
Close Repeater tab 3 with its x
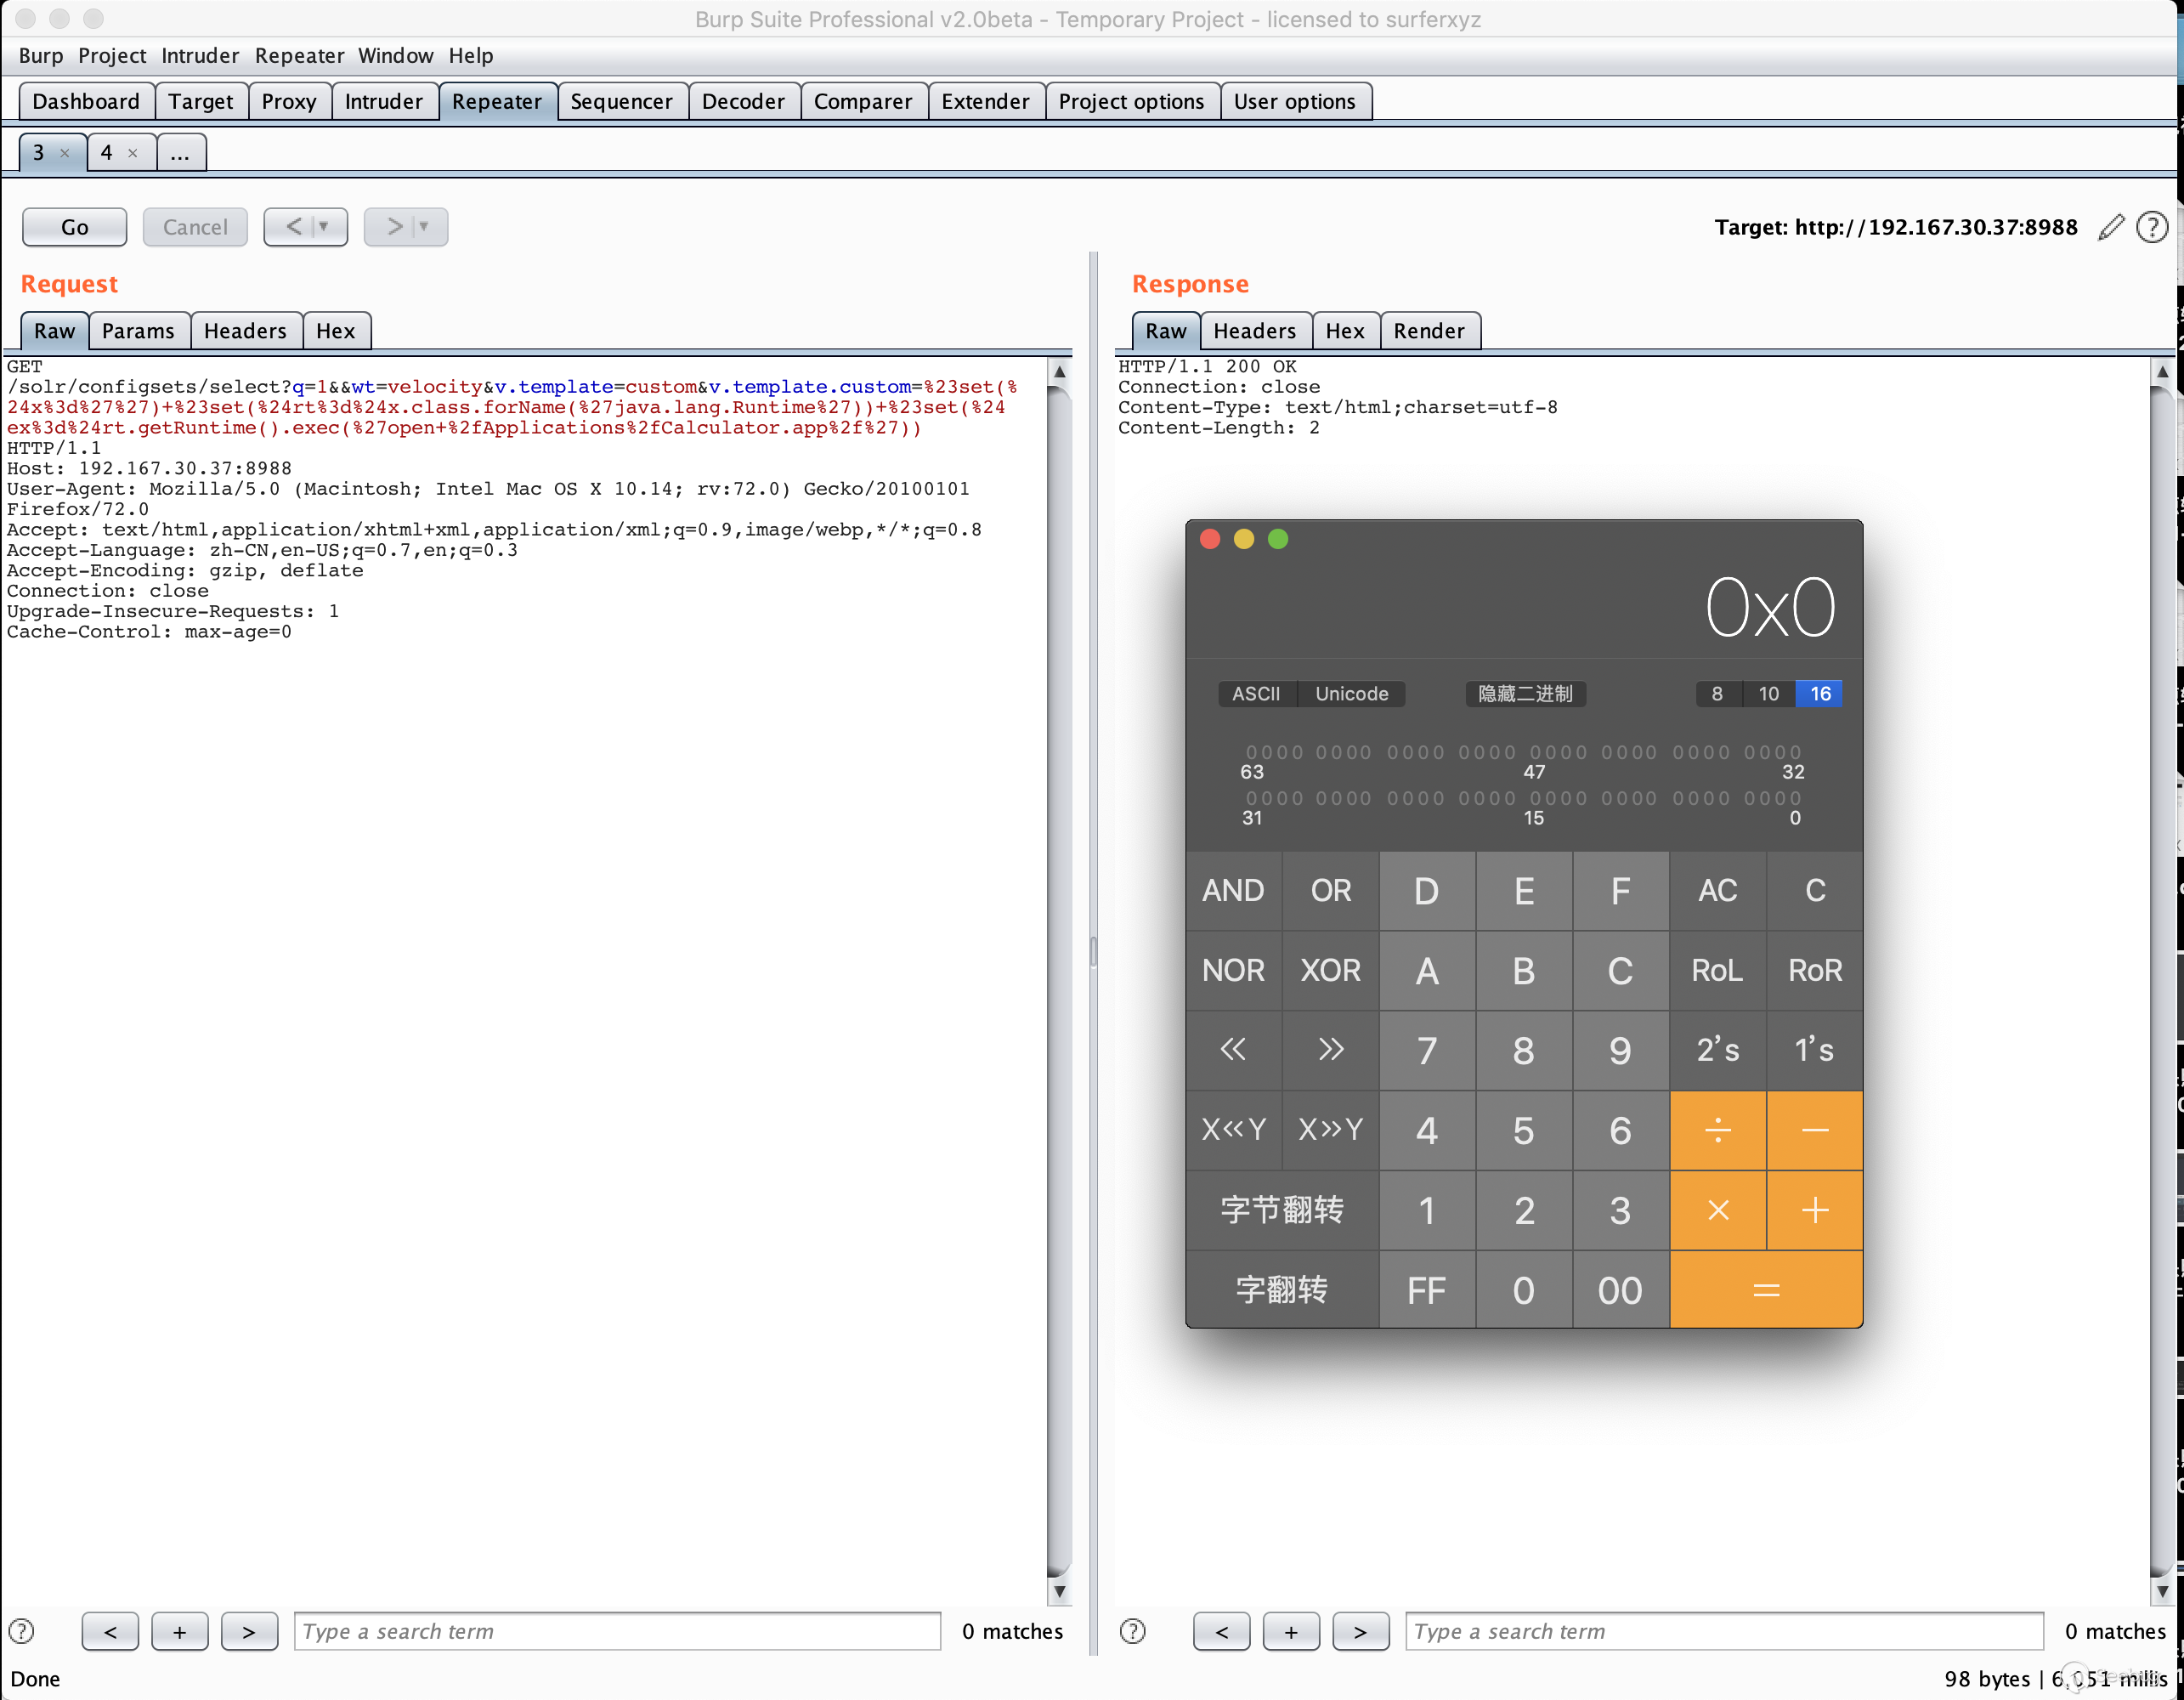(65, 153)
